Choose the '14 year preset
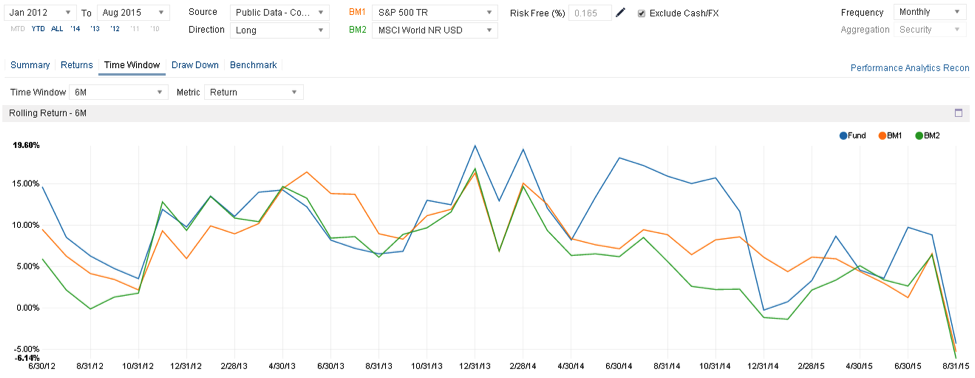The width and height of the screenshot is (975, 378). (x=75, y=29)
